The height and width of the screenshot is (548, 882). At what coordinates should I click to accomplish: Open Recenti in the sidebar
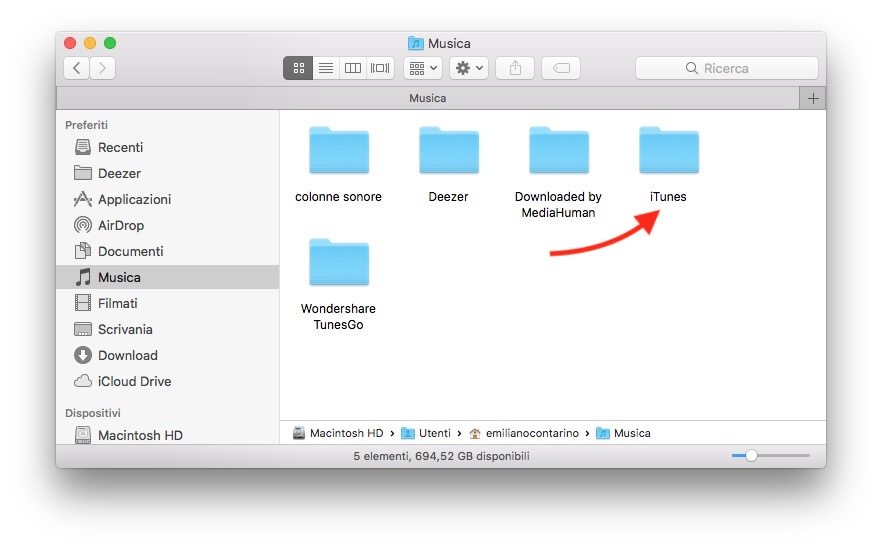168,147
